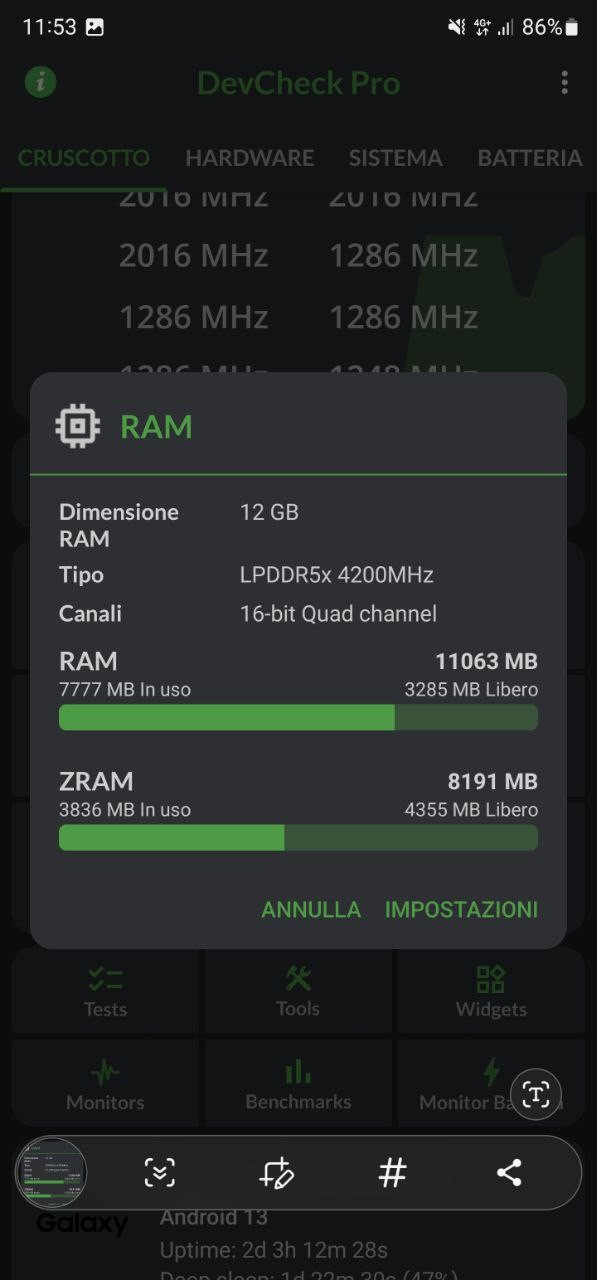Image resolution: width=597 pixels, height=1280 pixels.
Task: Tap the share icon in screenshot toolbar
Action: point(509,1172)
